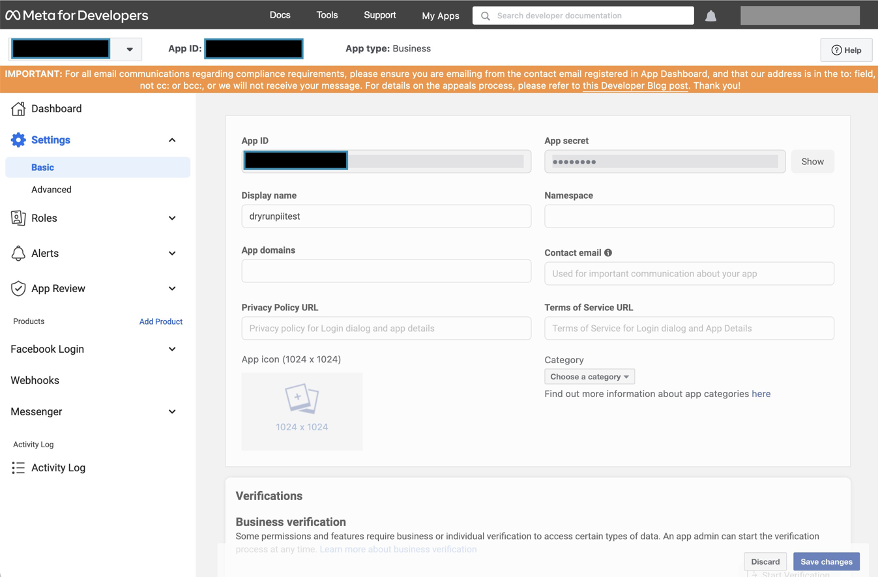Screen dimensions: 879x577
Task: Open Activity Log page
Action: coord(58,468)
